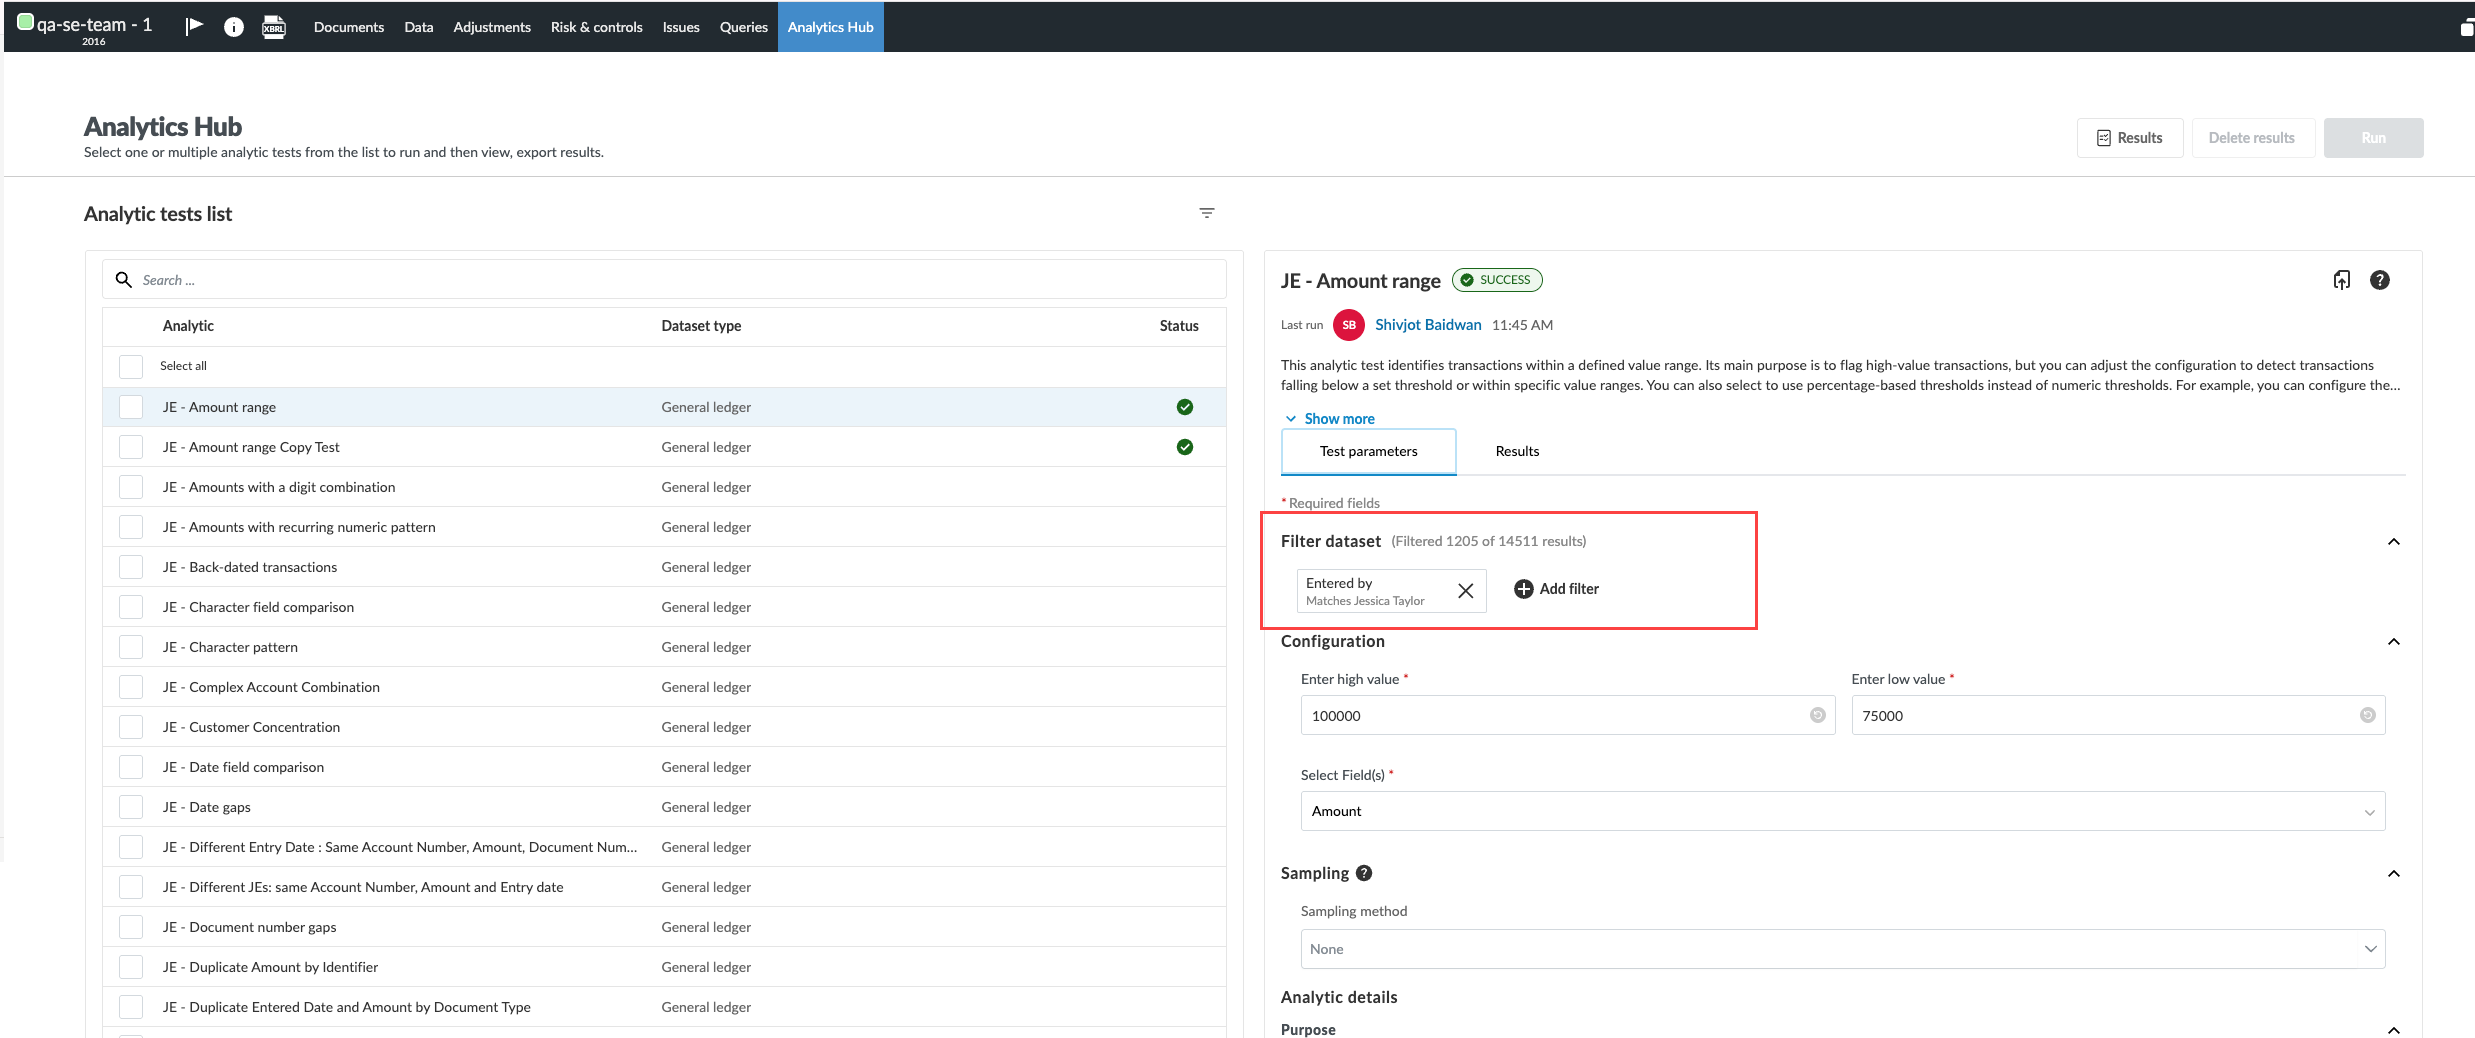This screenshot has width=2475, height=1038.
Task: Click the Dataset type column header
Action: 701,326
